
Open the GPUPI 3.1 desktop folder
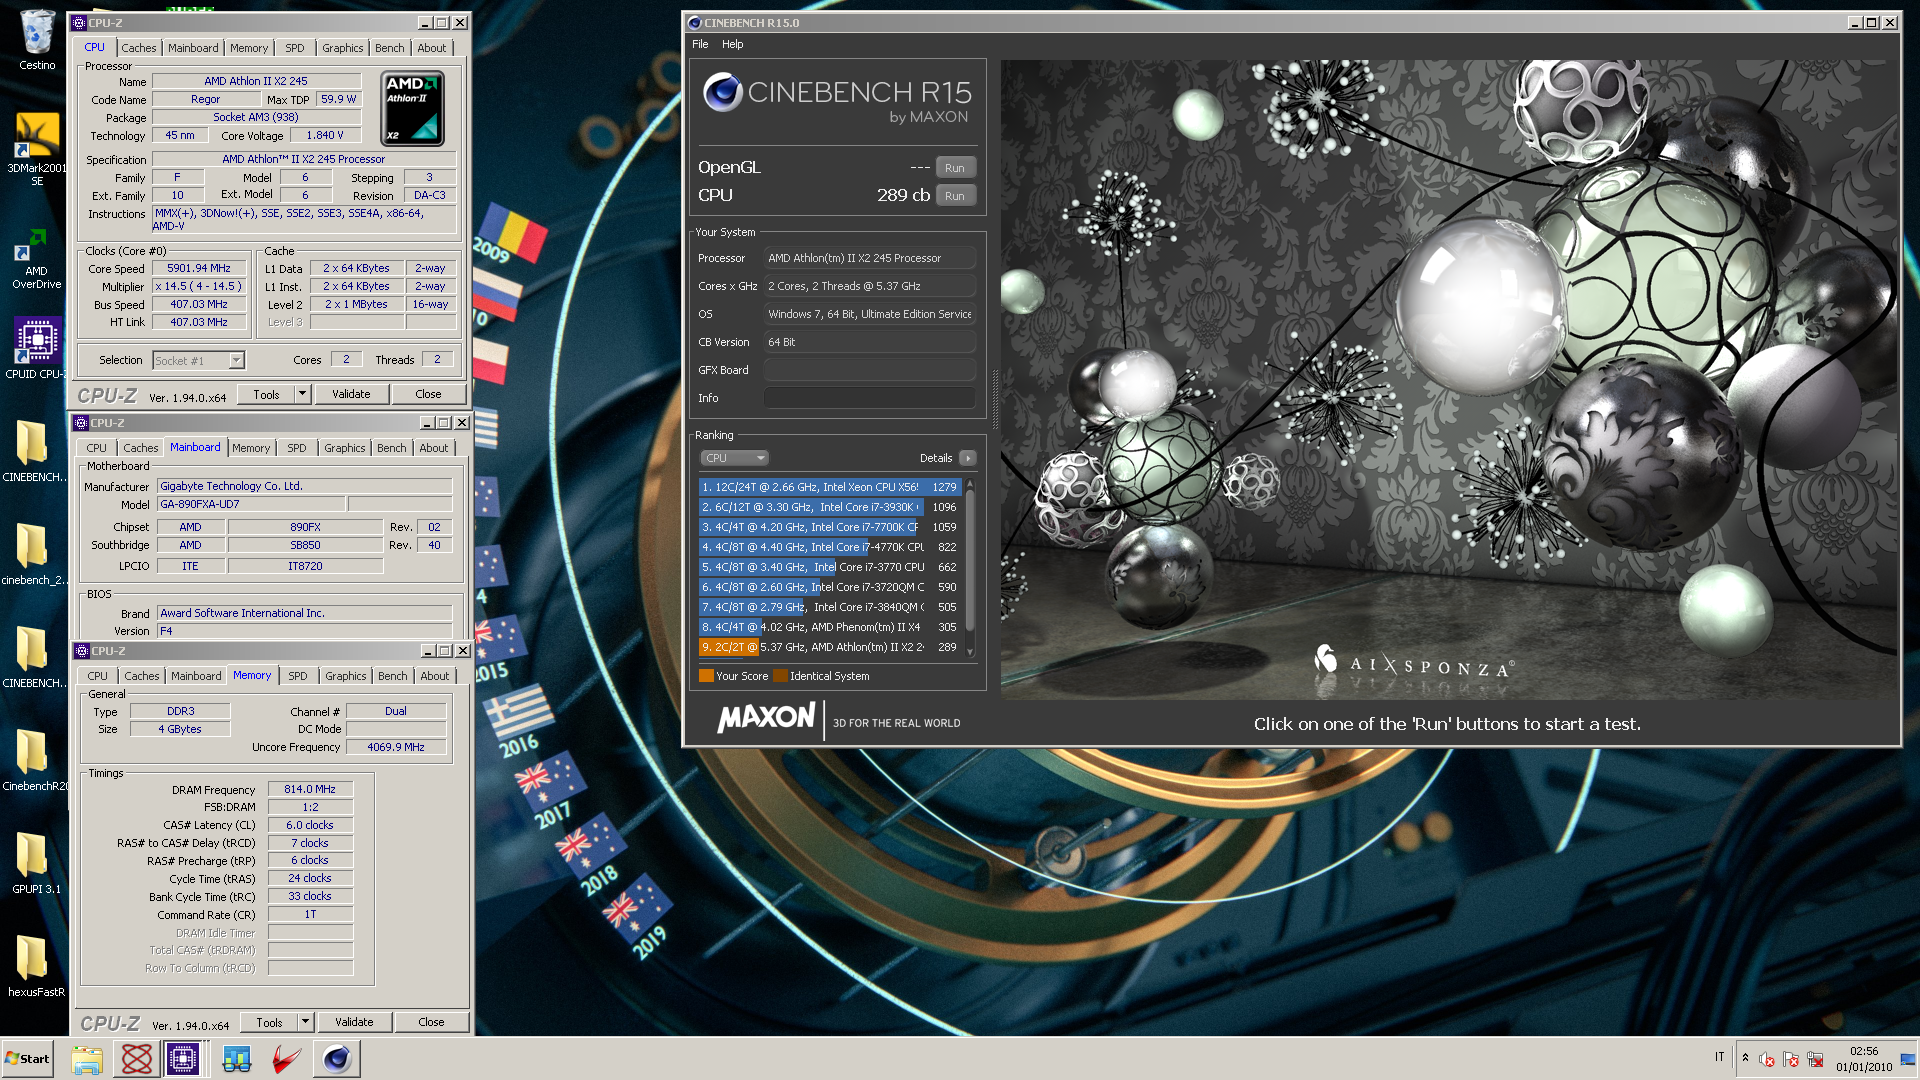tap(36, 862)
